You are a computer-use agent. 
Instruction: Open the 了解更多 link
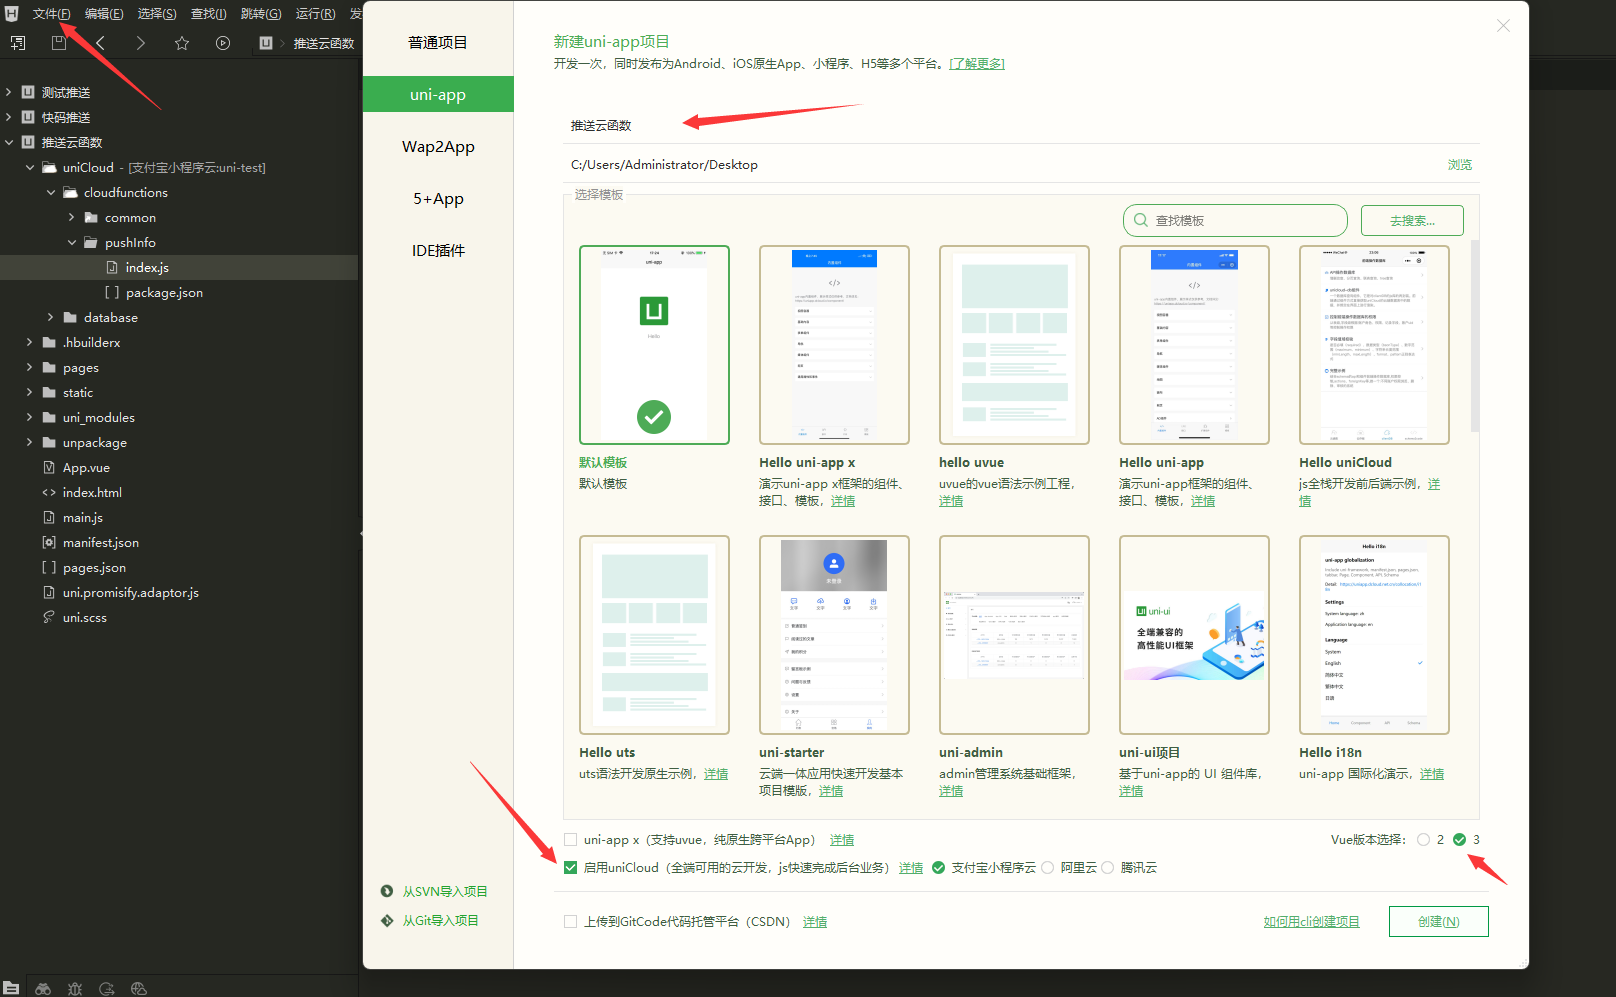click(x=976, y=64)
